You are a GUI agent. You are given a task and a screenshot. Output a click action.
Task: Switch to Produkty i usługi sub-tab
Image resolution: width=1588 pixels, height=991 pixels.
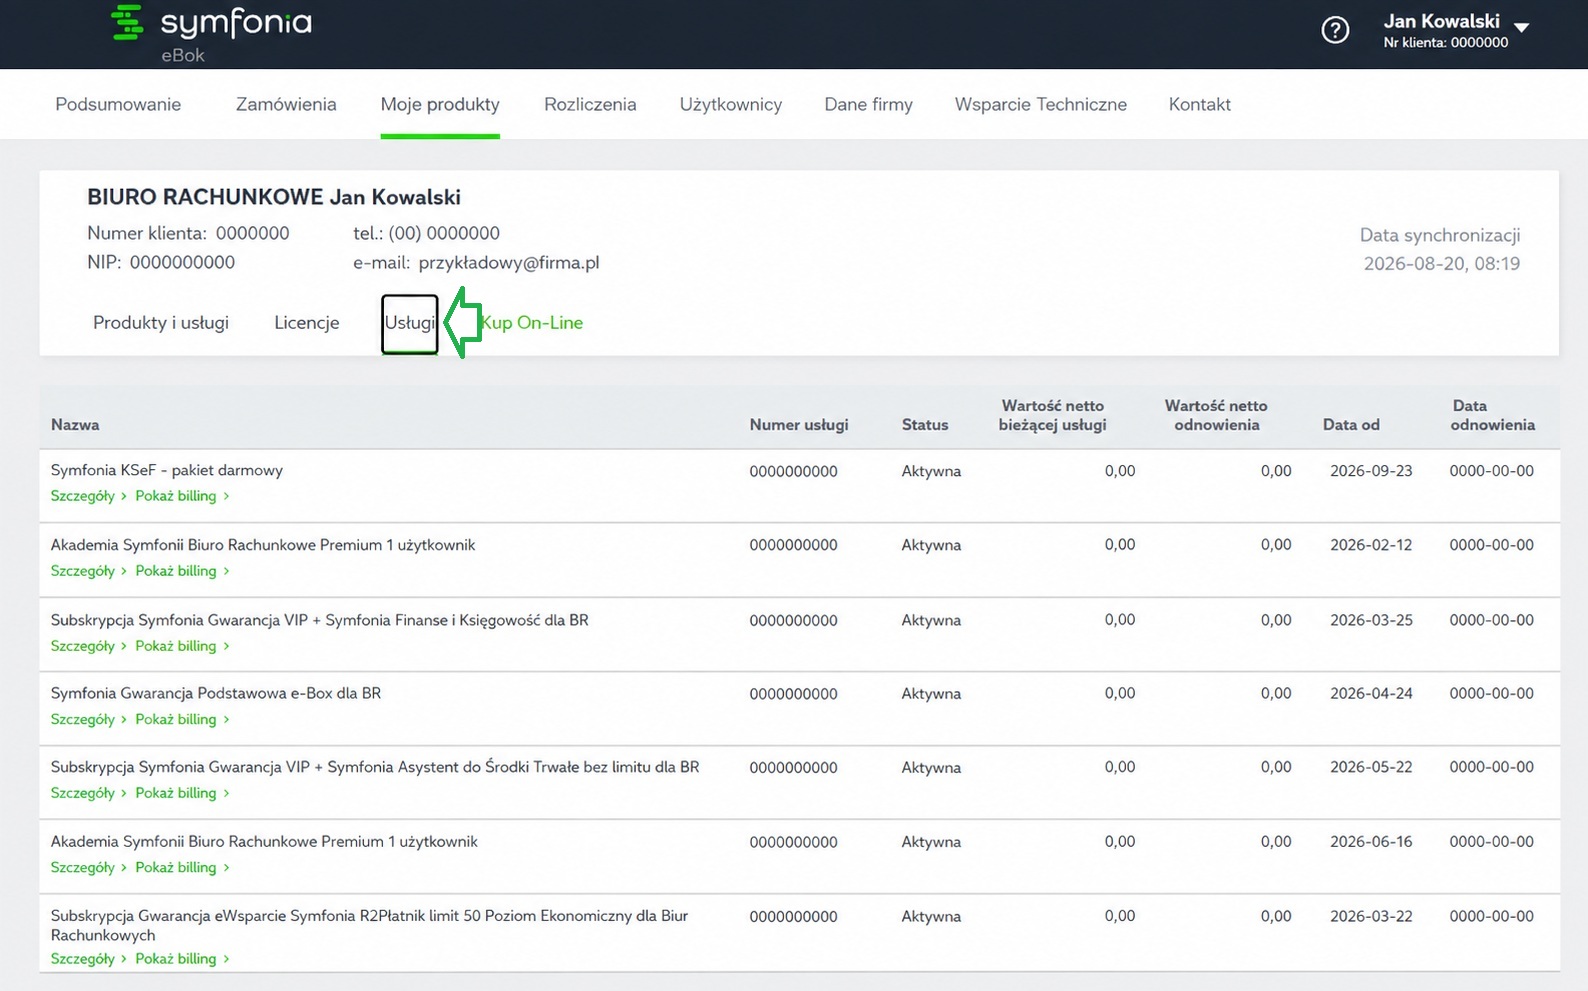[161, 322]
